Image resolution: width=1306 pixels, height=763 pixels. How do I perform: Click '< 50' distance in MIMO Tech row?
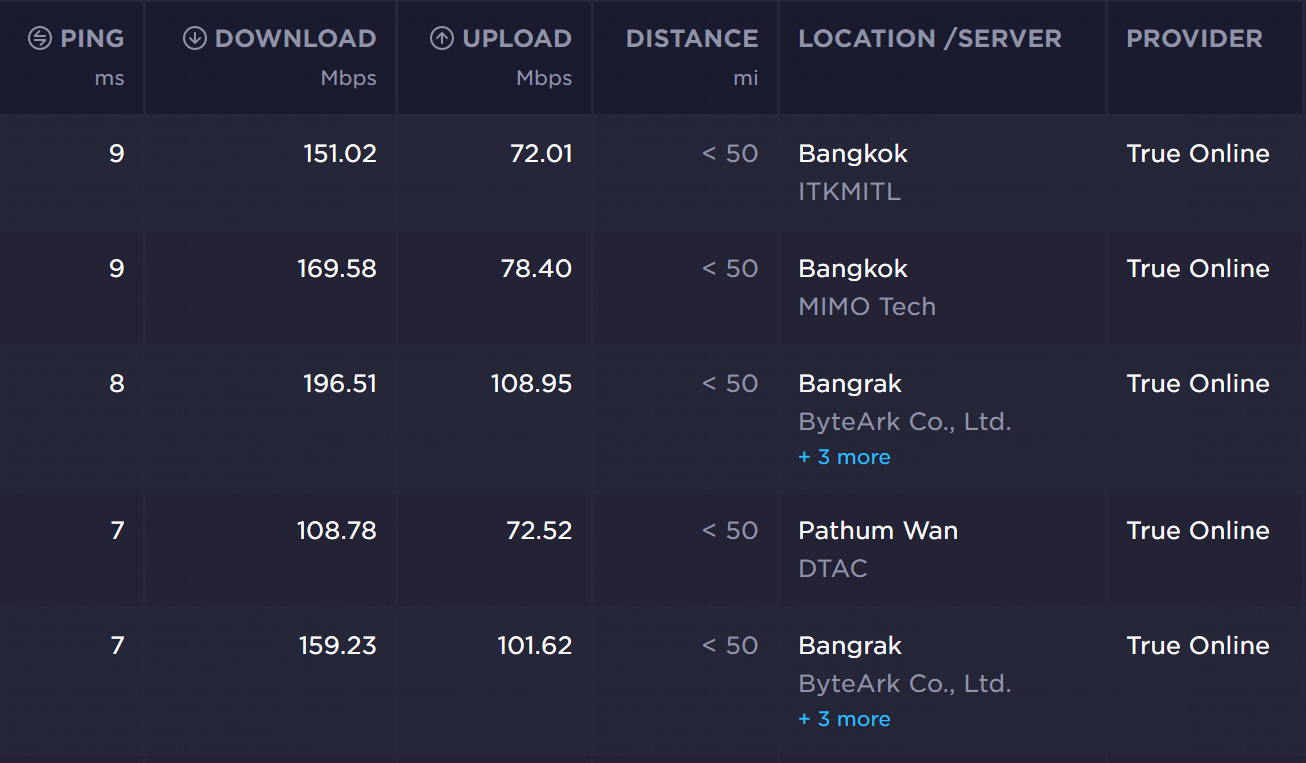(730, 269)
